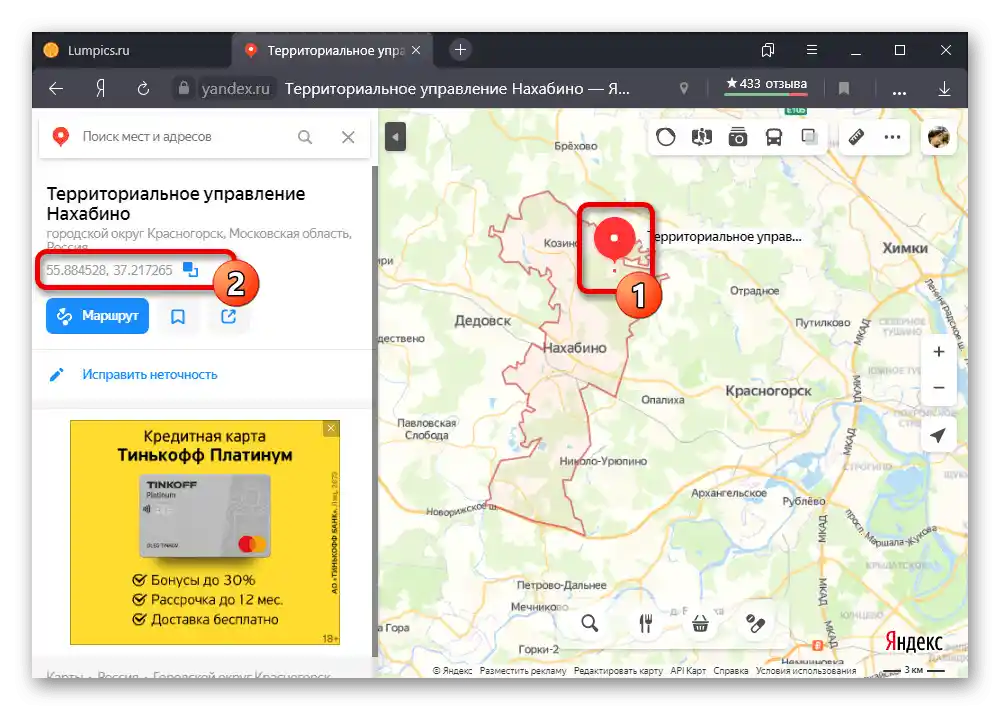Click the location pin in the address bar

click(684, 89)
